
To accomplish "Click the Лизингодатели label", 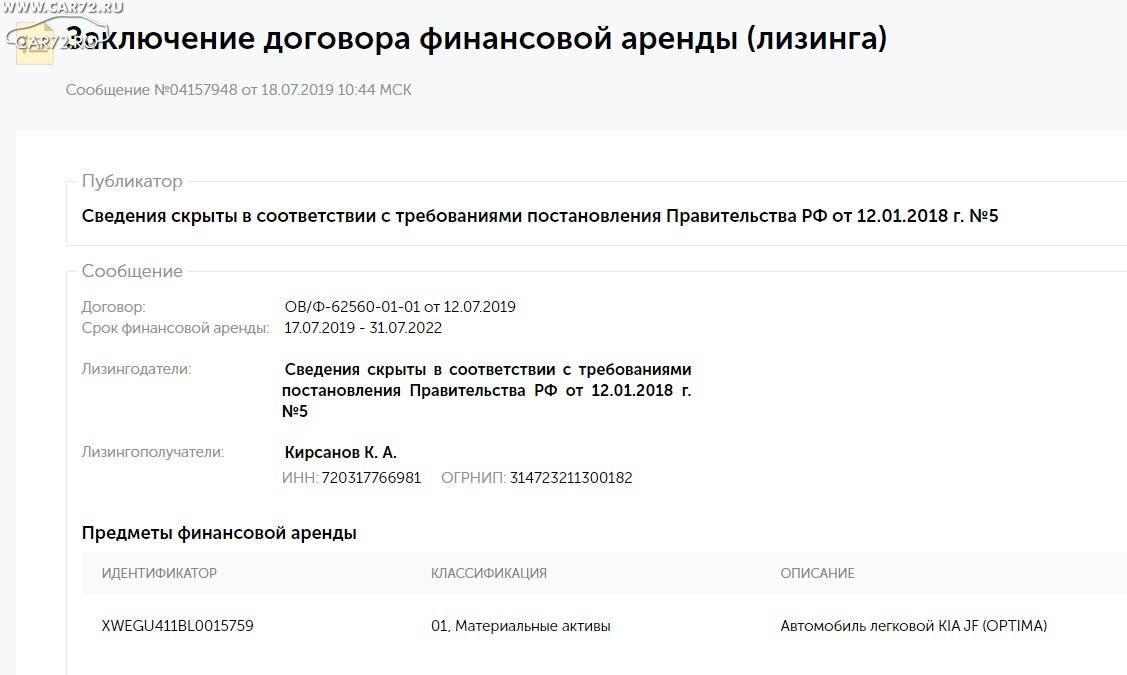I will pos(137,369).
